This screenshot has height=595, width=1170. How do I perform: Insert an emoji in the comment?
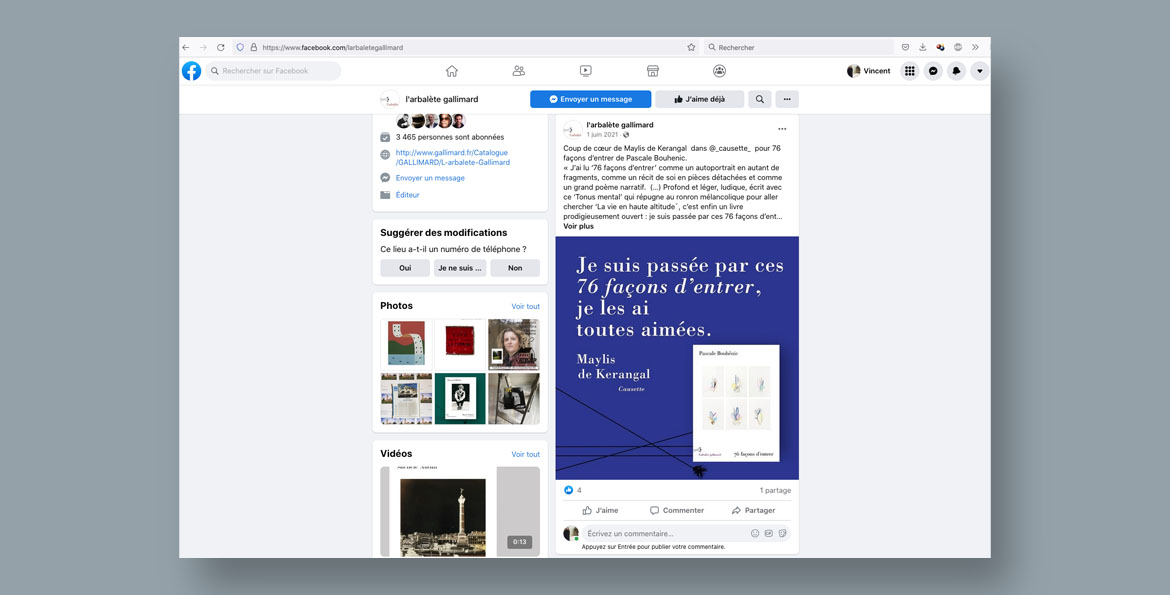point(755,533)
